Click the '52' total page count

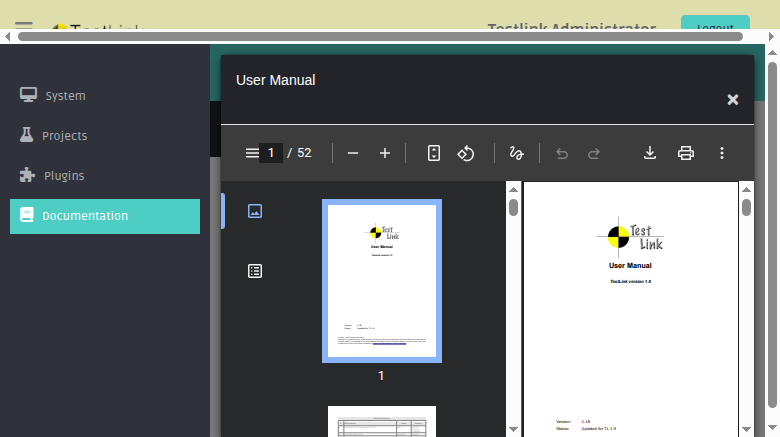click(304, 153)
